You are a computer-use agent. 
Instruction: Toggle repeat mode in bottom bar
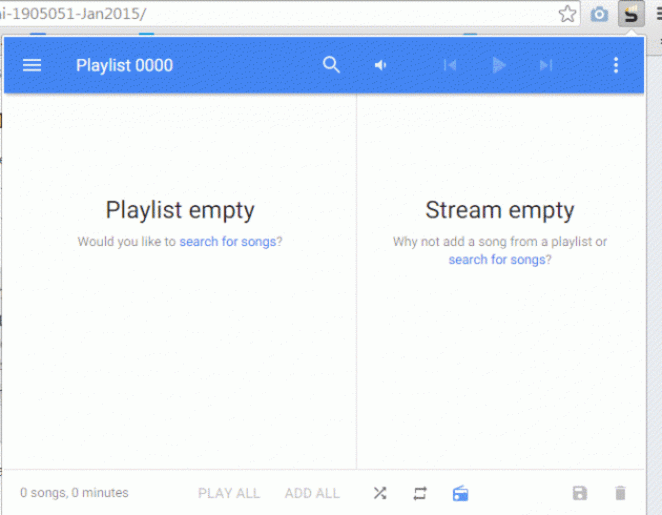point(420,493)
